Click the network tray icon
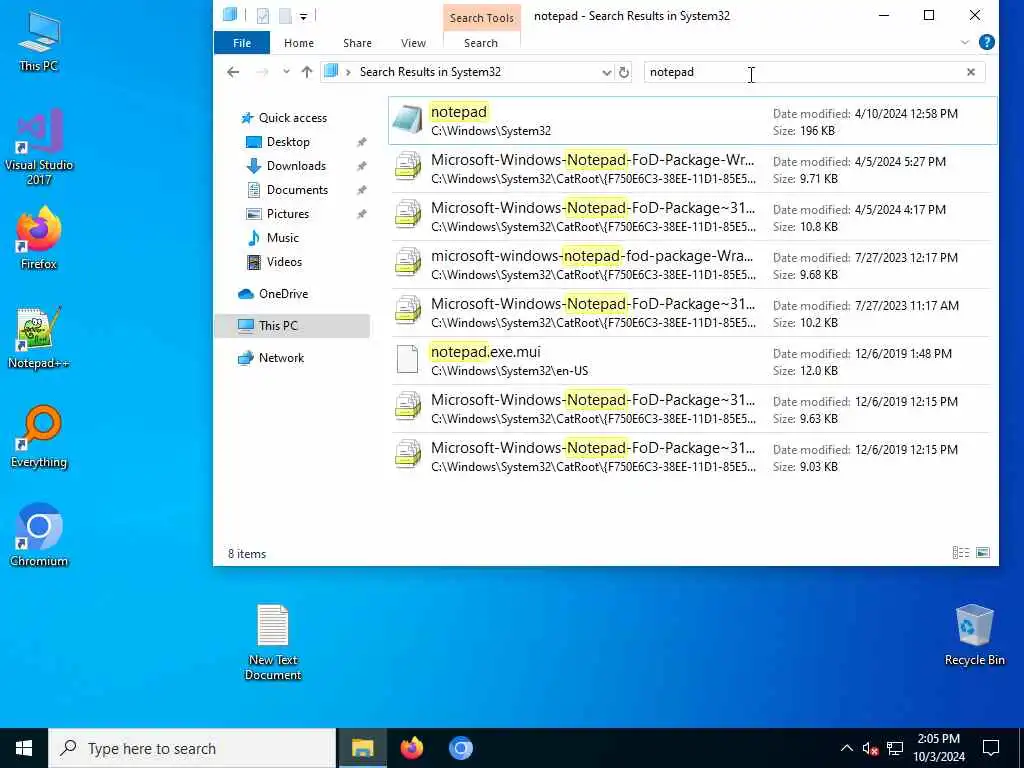The height and width of the screenshot is (768, 1024). pyautogui.click(x=895, y=748)
